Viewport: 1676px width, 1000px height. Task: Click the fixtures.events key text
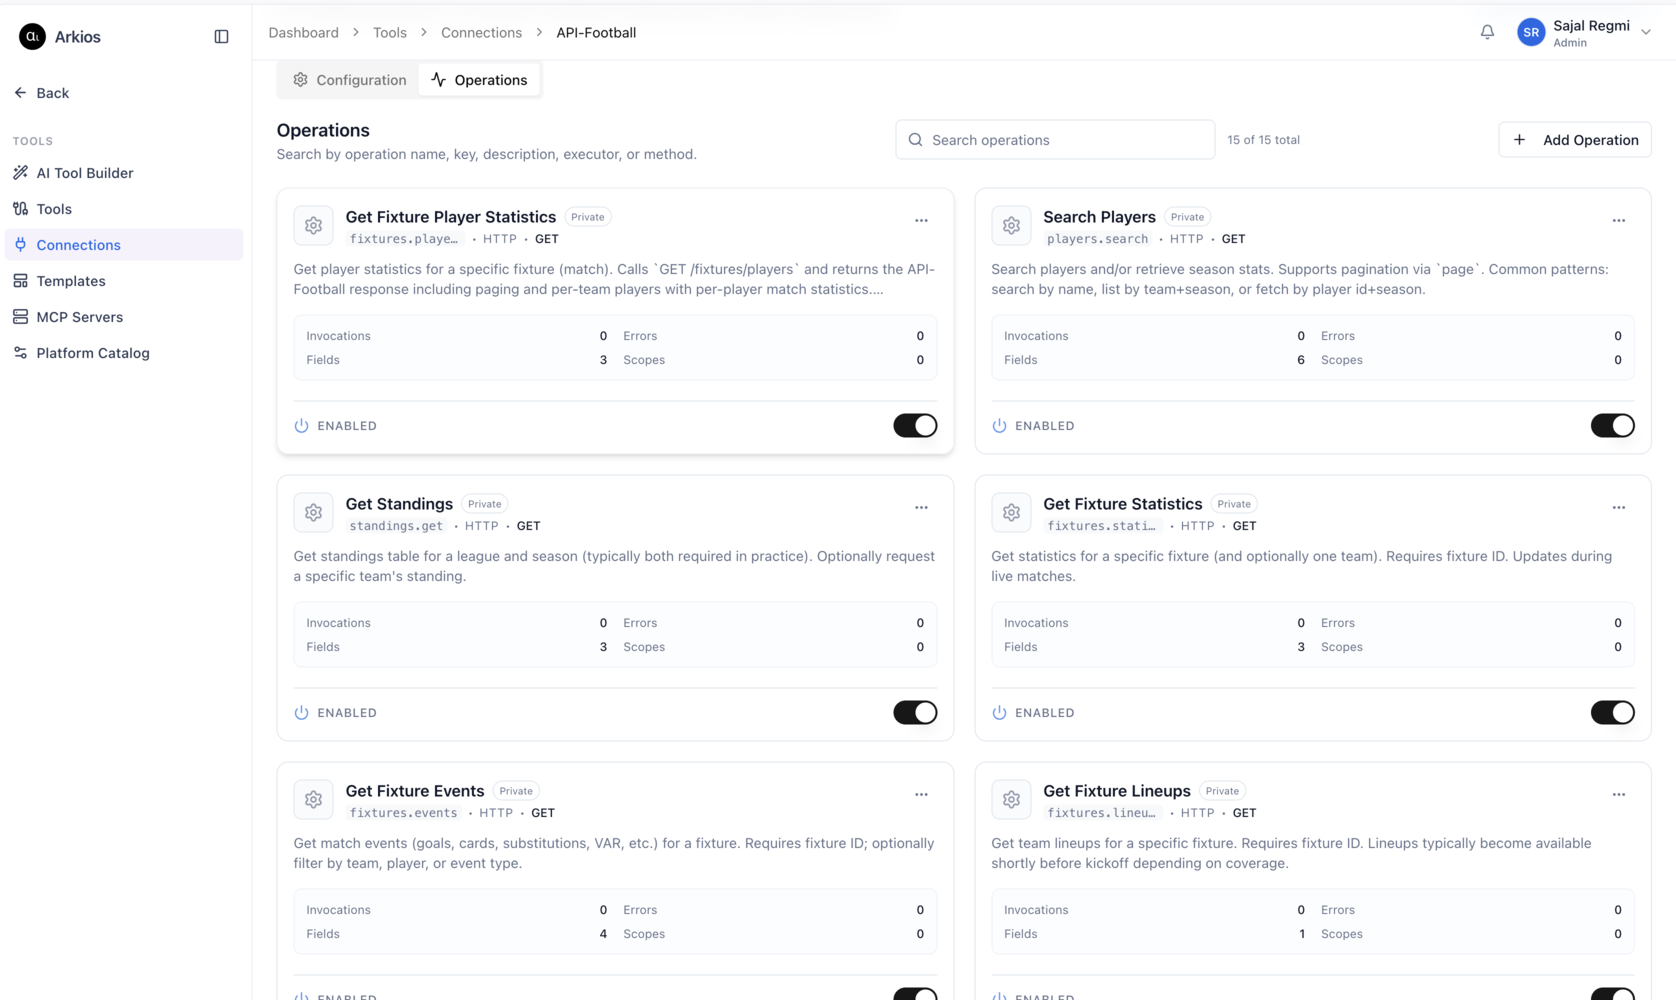coord(403,813)
